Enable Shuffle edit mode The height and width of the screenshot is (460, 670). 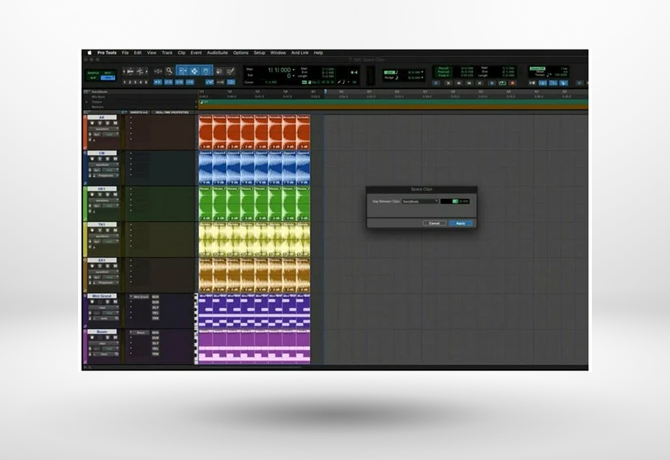[x=93, y=72]
